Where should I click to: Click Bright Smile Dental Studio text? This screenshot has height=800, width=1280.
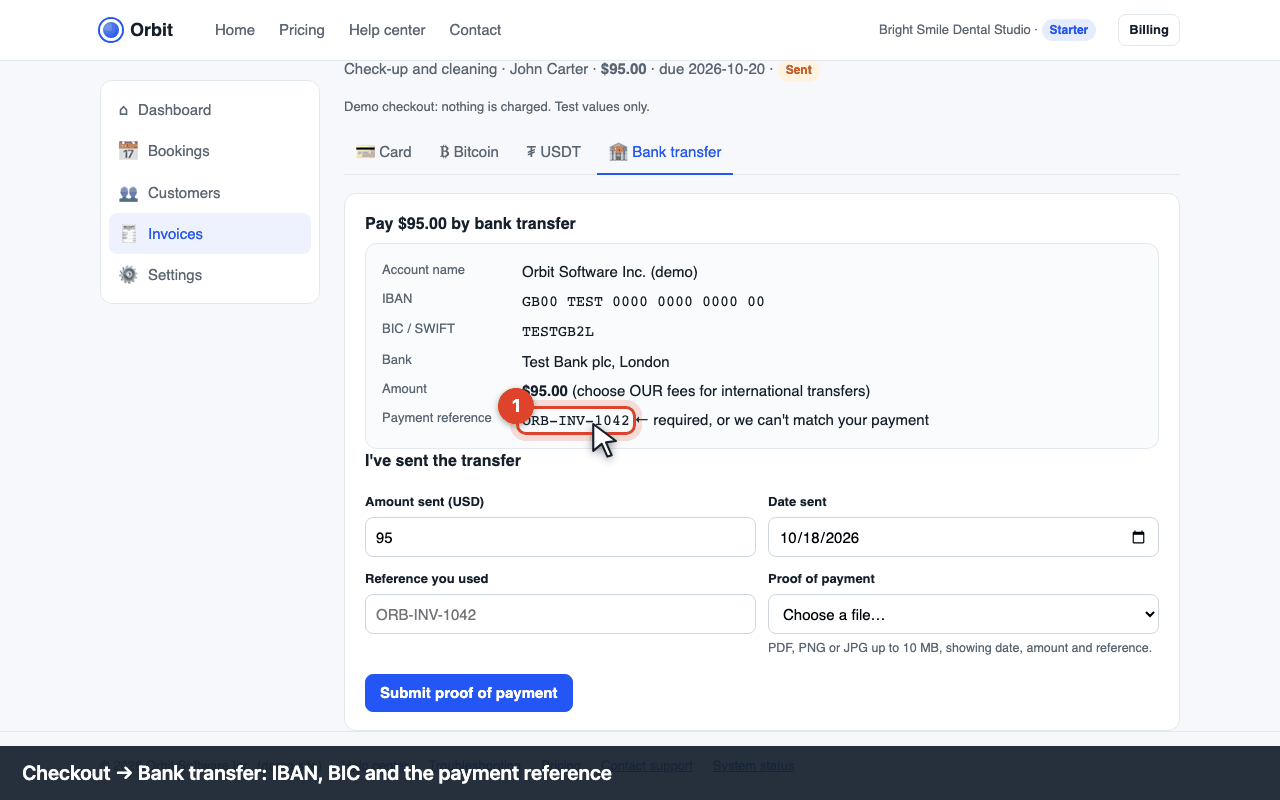[954, 30]
